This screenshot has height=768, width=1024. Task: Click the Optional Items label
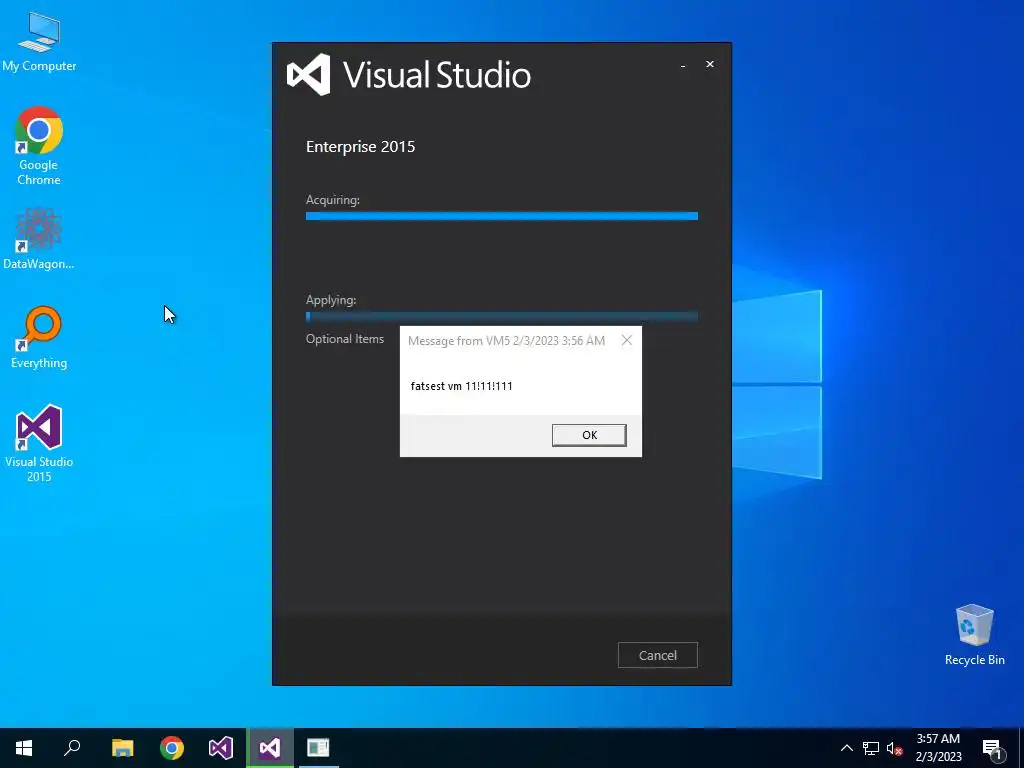tap(345, 339)
